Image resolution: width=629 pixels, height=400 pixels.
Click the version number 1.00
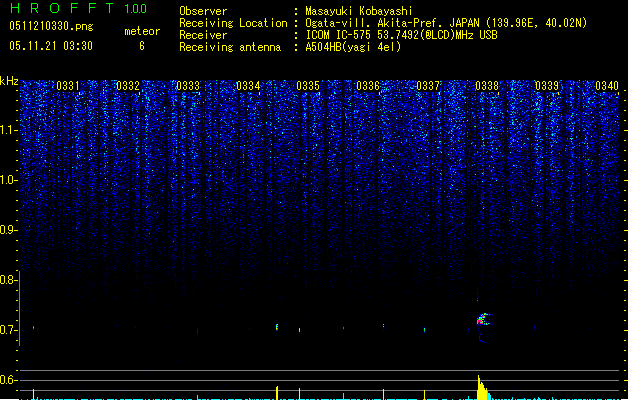coord(135,9)
